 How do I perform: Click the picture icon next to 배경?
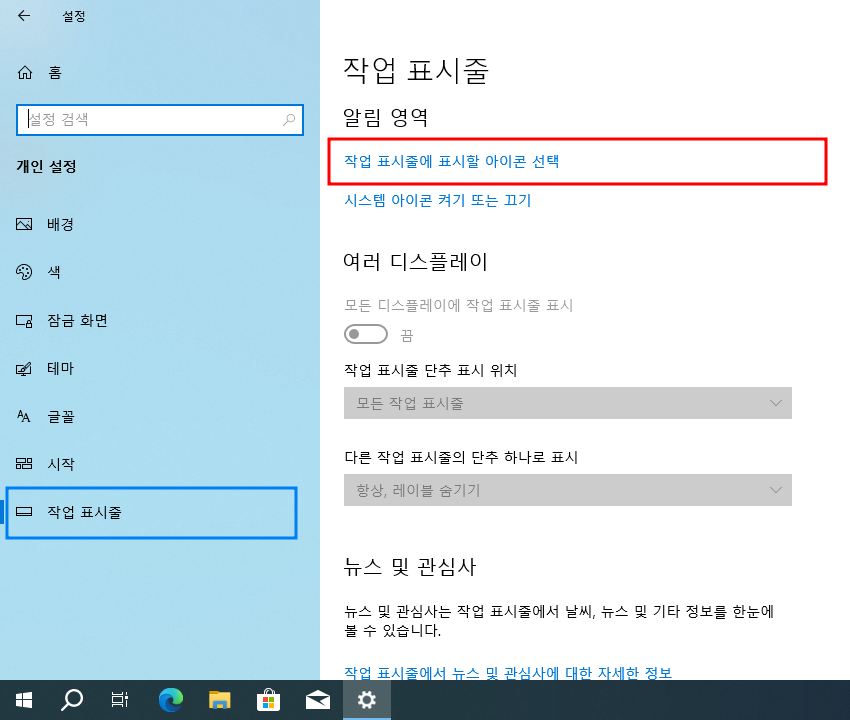click(x=24, y=224)
